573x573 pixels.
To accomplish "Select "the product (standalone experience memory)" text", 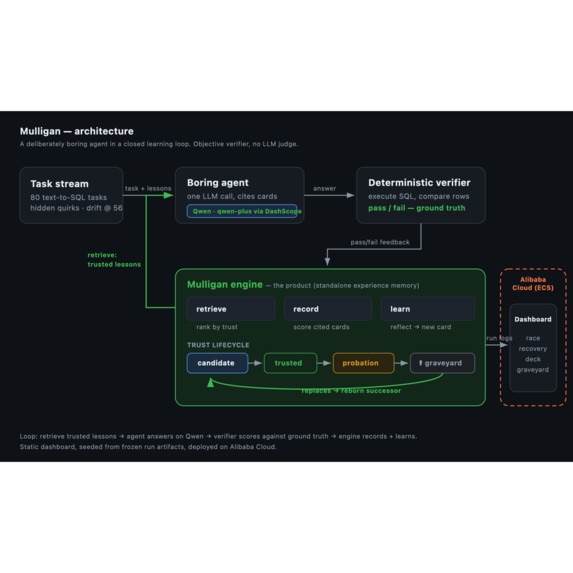I will tap(346, 285).
